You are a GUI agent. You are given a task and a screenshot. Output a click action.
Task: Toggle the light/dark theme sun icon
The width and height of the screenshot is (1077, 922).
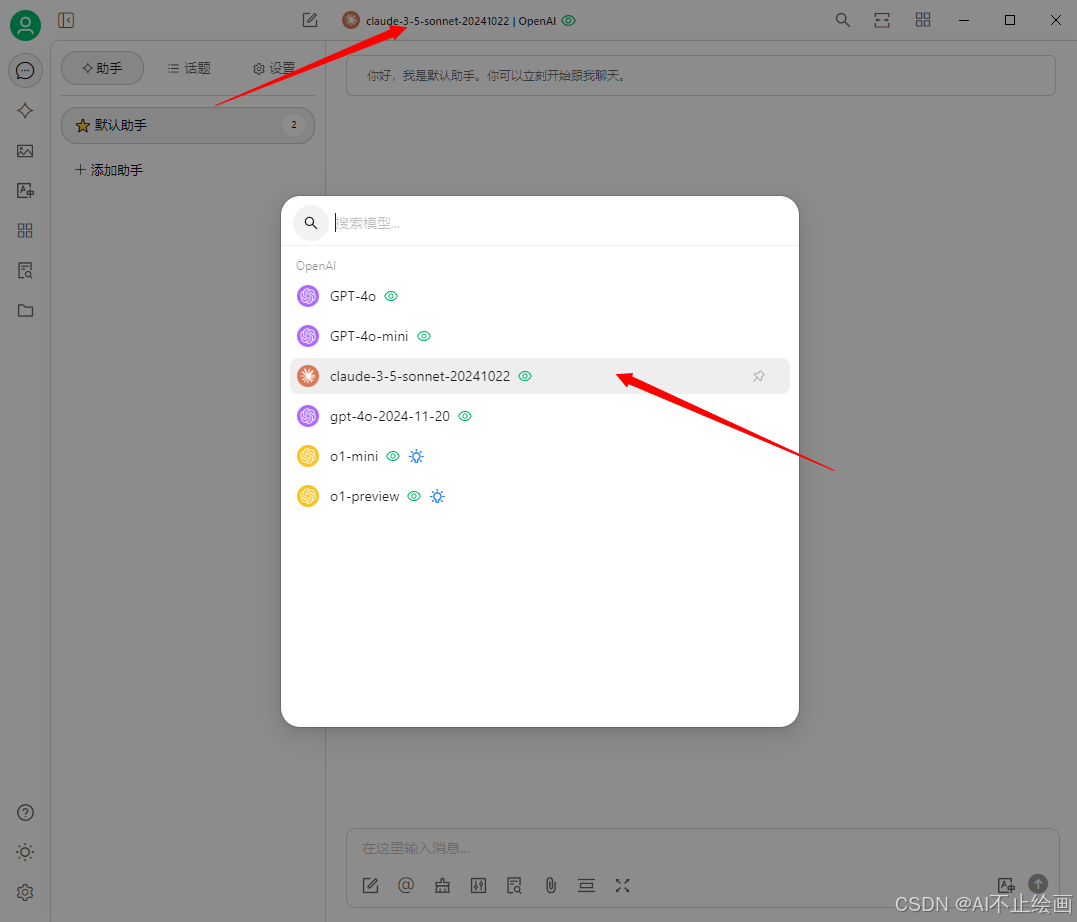(25, 853)
